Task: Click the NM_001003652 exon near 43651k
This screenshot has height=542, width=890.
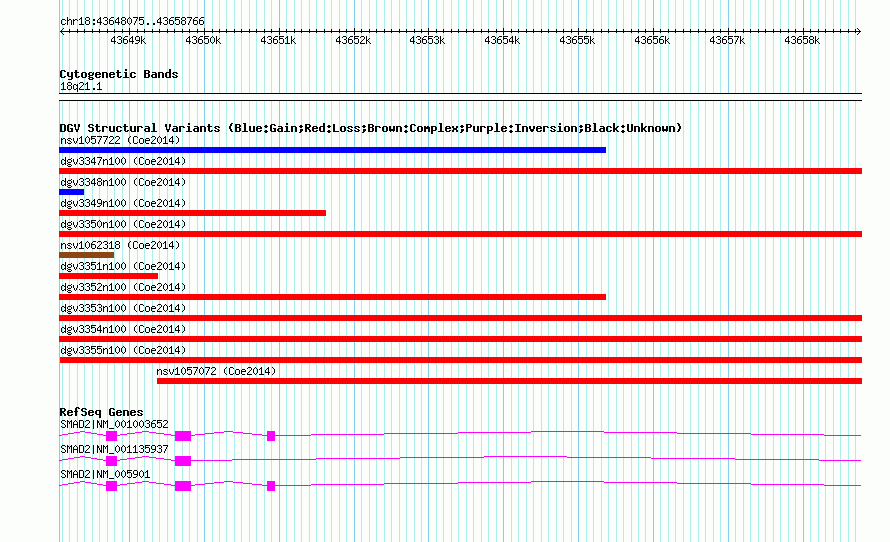Action: coord(271,436)
